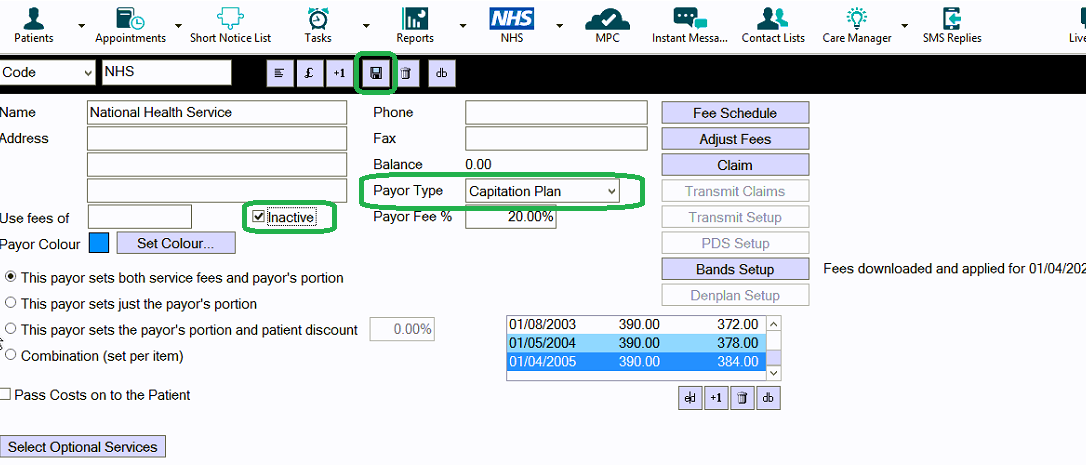1086x465 pixels.
Task: Save the payor with floppy disk icon
Action: click(376, 73)
